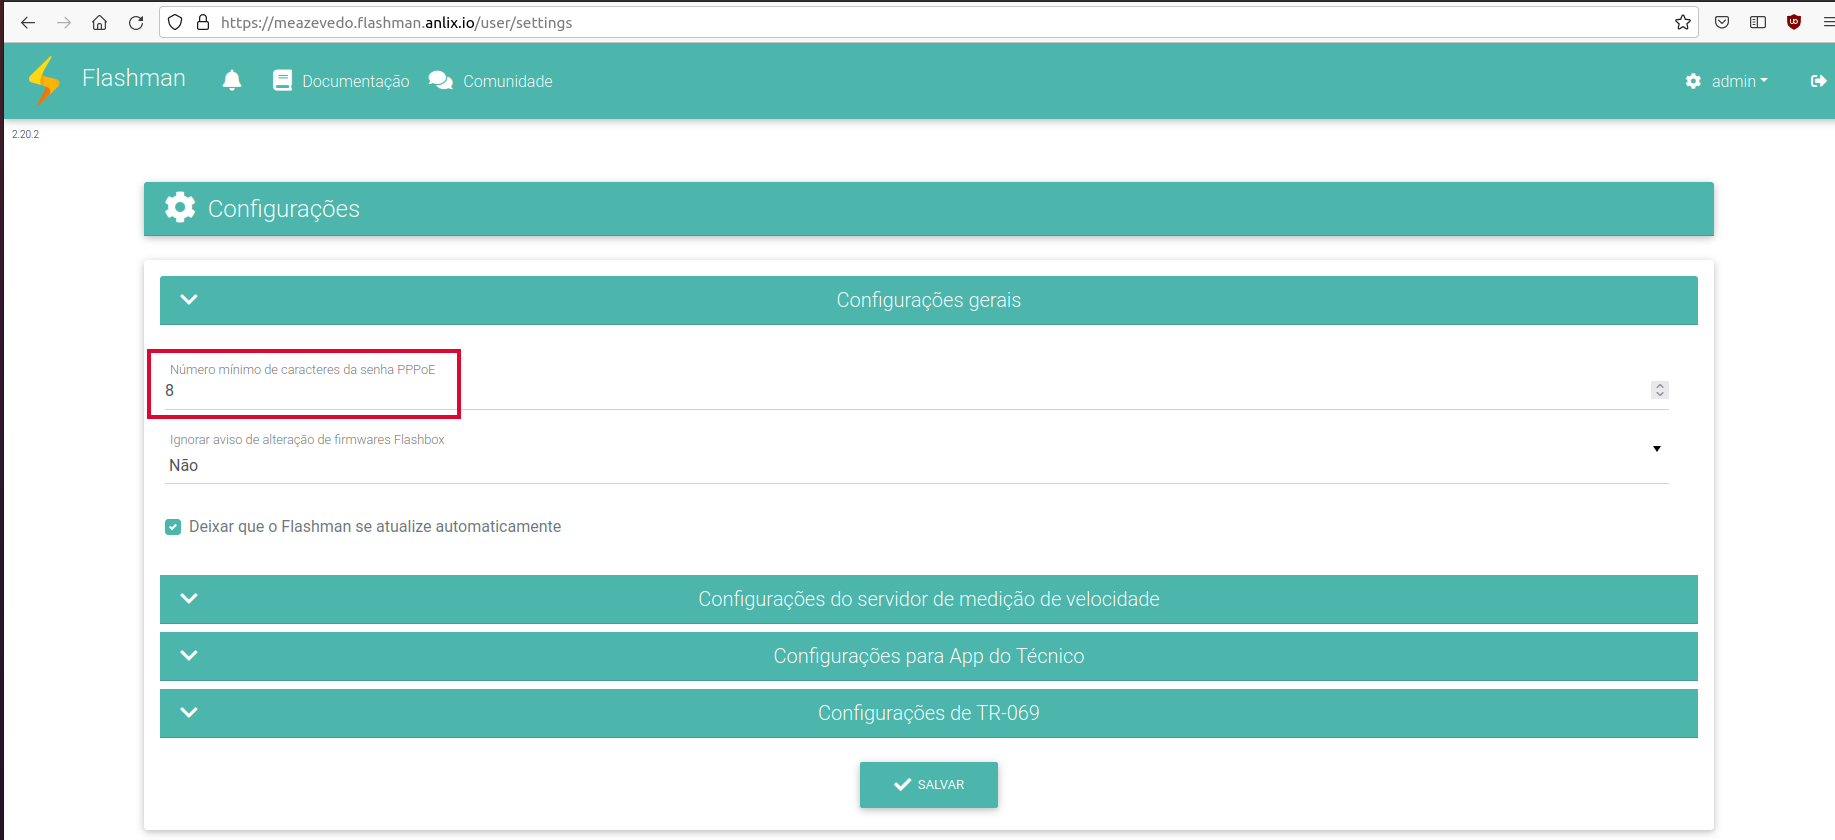The height and width of the screenshot is (840, 1835).
Task: Click the browser forward arrow
Action: pos(64,22)
